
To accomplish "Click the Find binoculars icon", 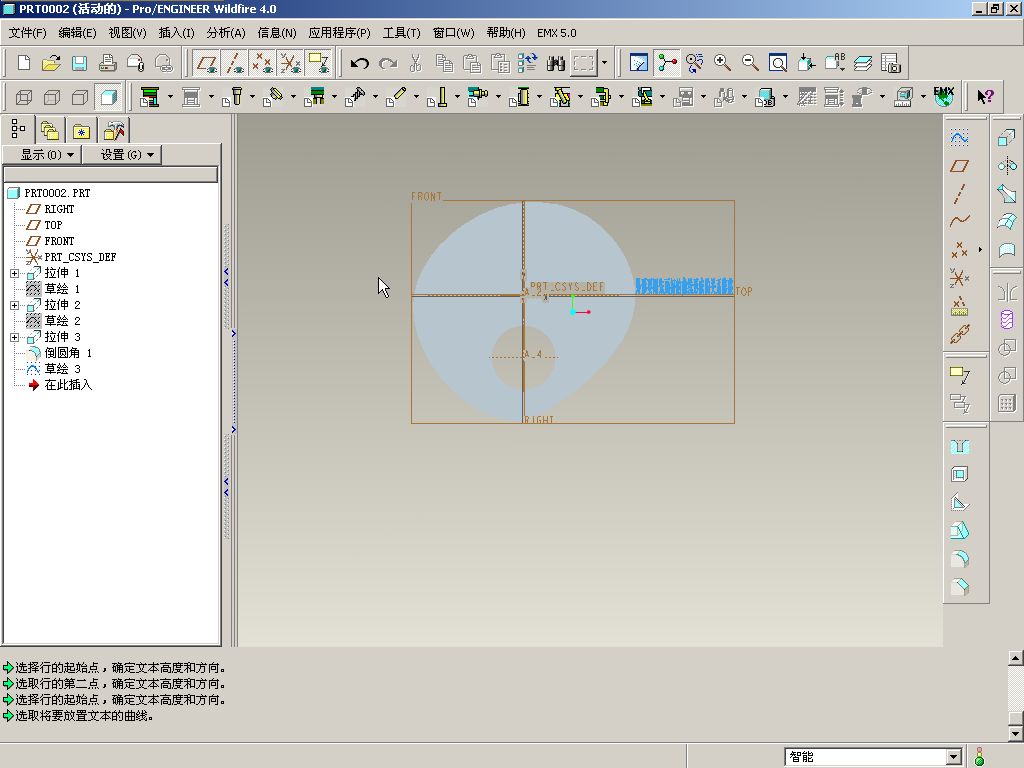I will pyautogui.click(x=556, y=63).
